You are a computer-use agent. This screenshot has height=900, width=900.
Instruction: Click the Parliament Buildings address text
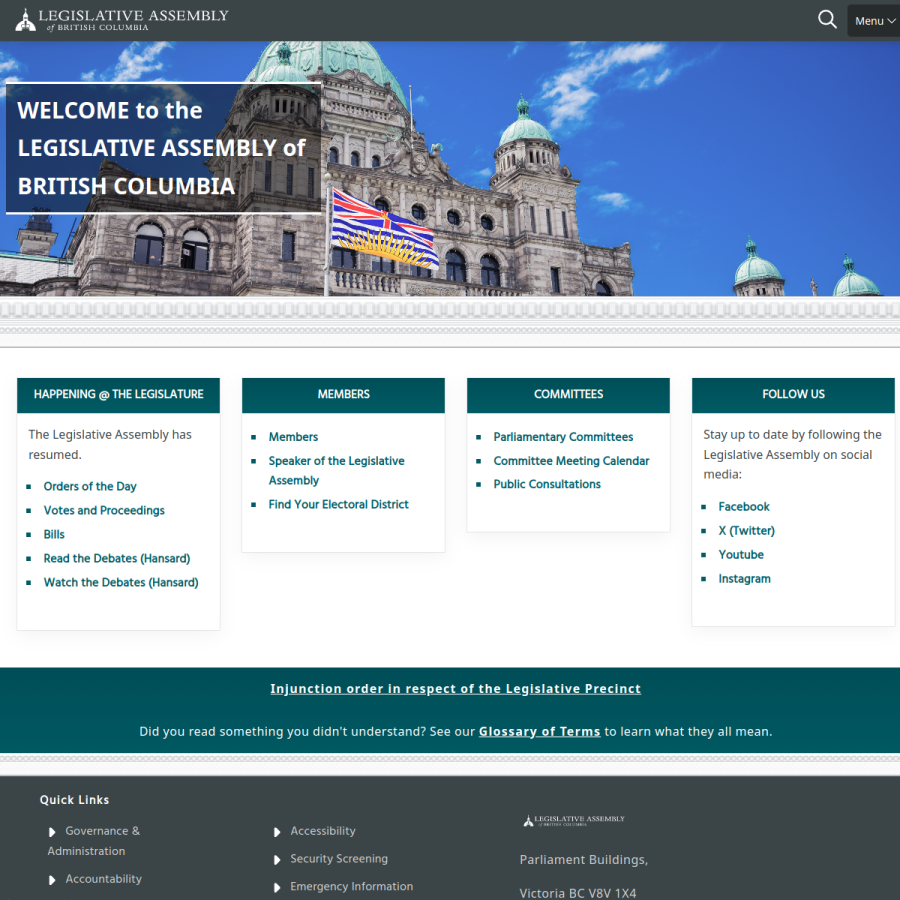pyautogui.click(x=583, y=860)
